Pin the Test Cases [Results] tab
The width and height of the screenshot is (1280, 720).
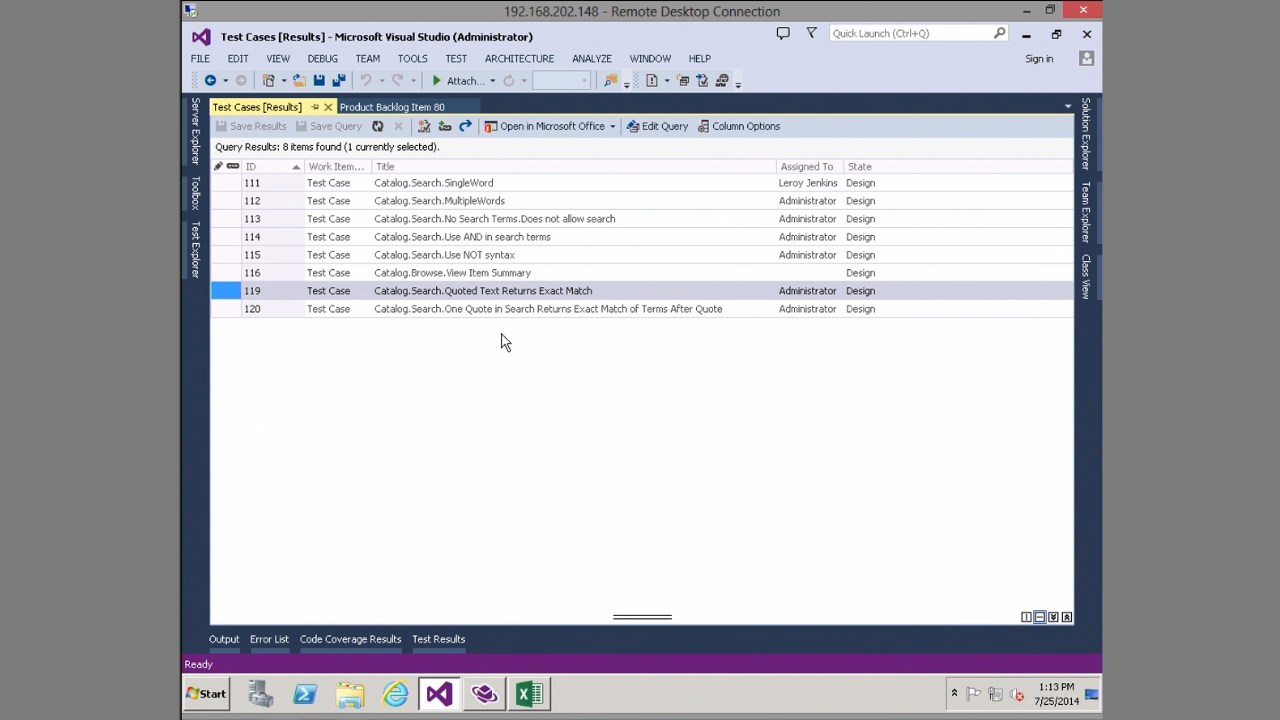pos(315,107)
